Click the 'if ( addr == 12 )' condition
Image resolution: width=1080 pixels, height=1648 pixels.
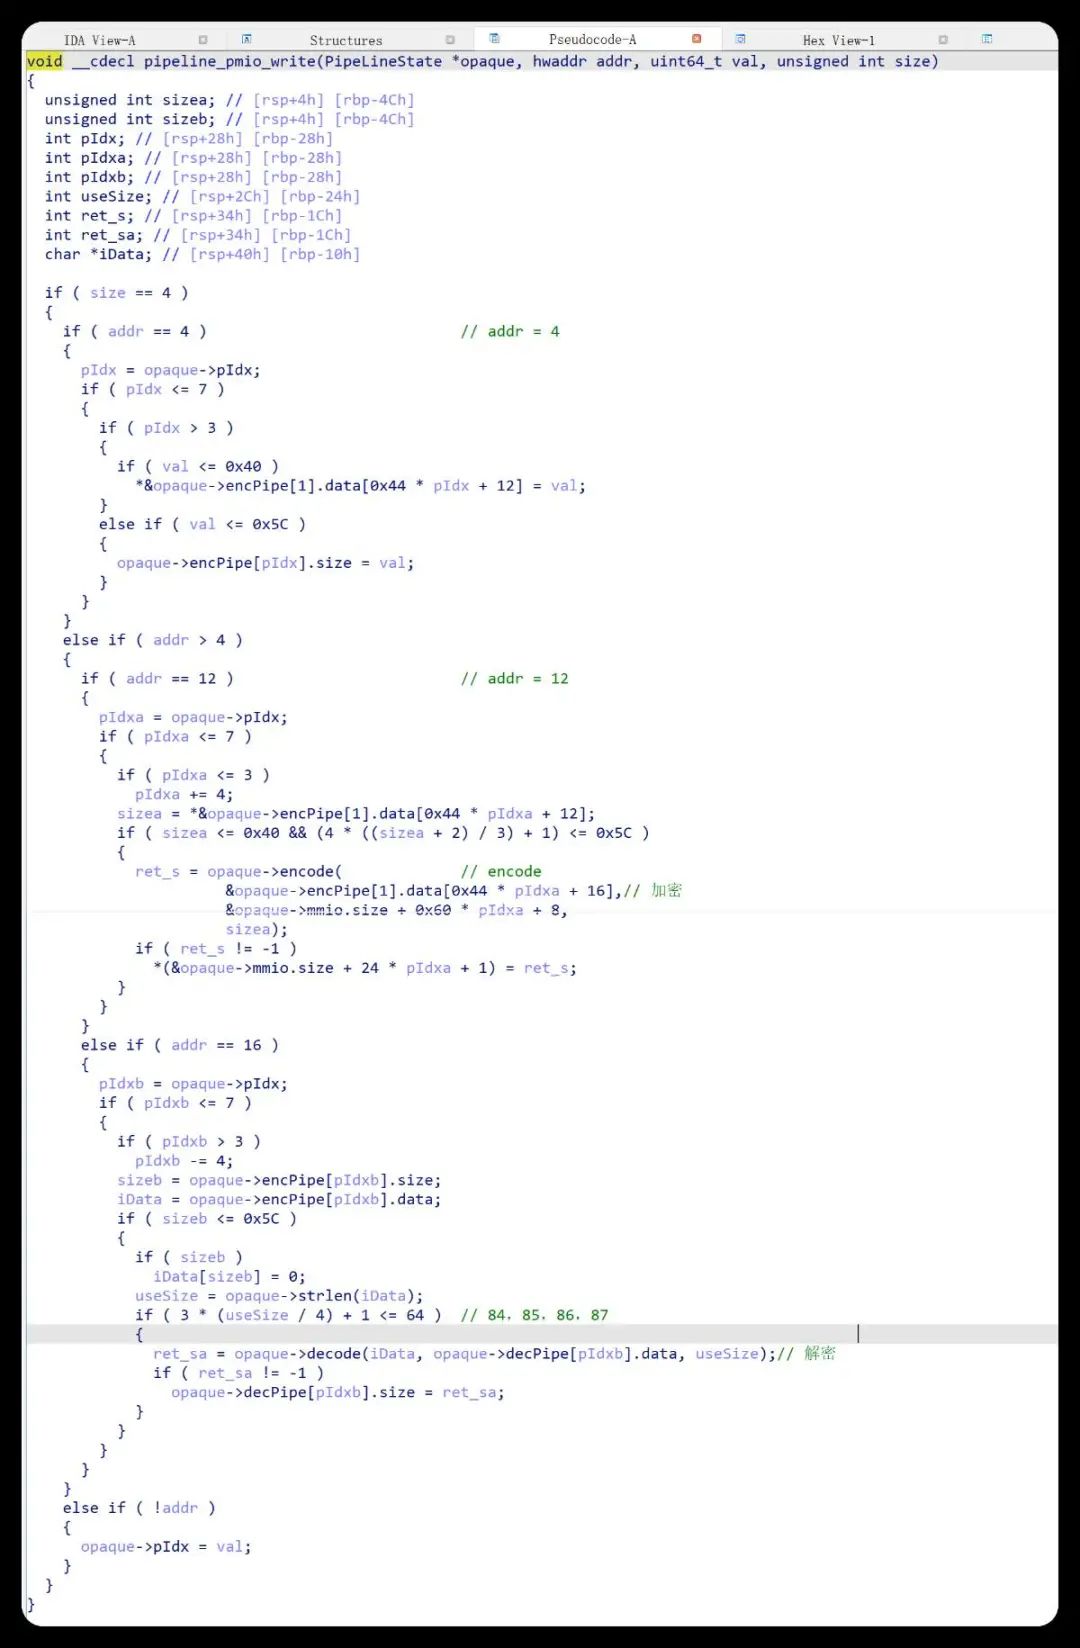point(157,678)
